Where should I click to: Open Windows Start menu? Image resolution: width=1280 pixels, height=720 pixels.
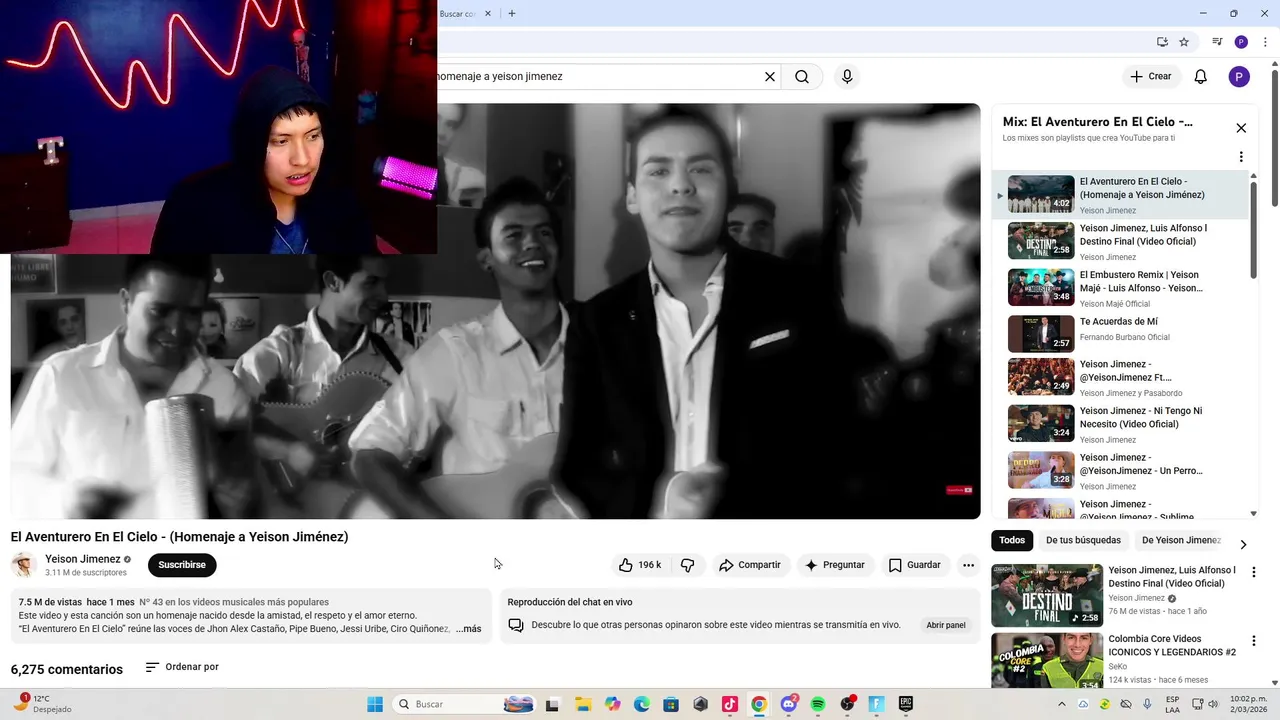tap(375, 704)
